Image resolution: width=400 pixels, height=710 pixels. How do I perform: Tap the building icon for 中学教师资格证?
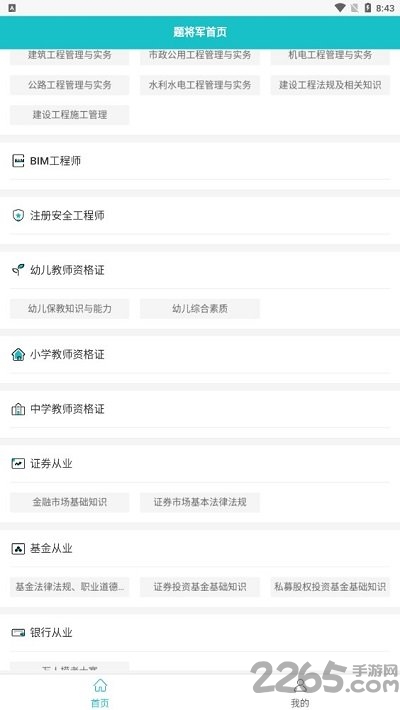coord(18,409)
